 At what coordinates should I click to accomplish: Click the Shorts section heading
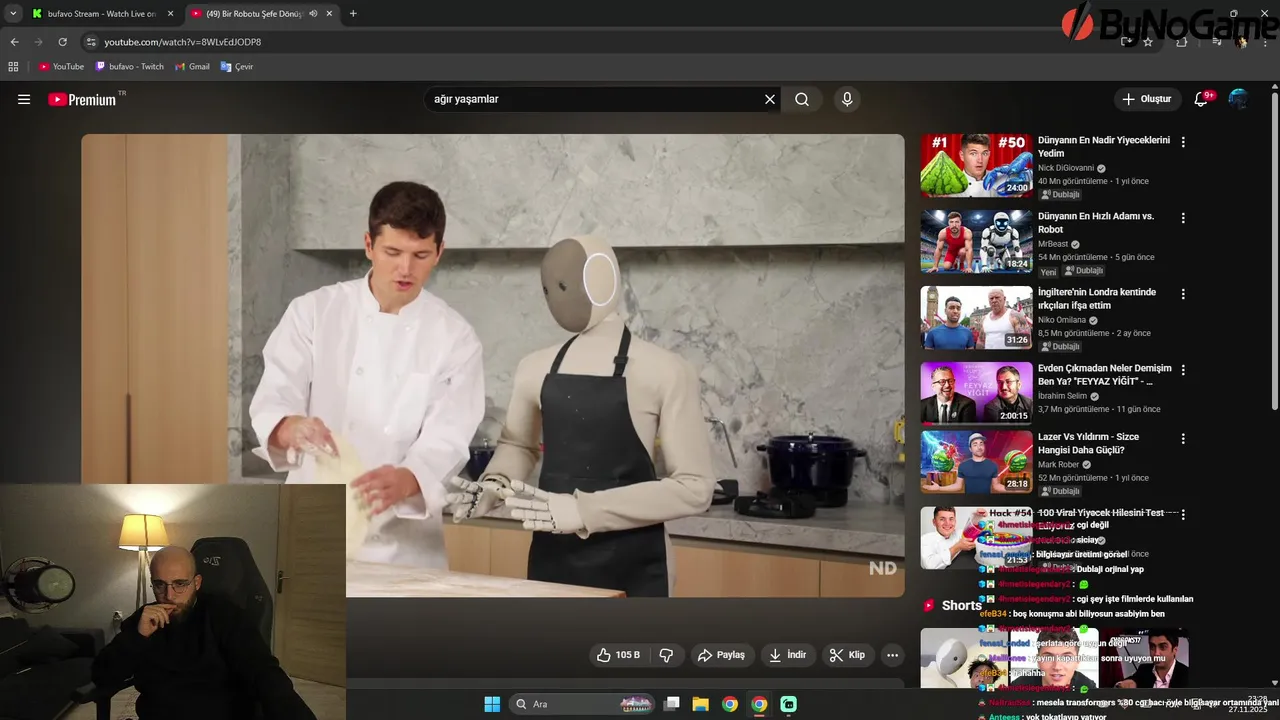click(962, 606)
